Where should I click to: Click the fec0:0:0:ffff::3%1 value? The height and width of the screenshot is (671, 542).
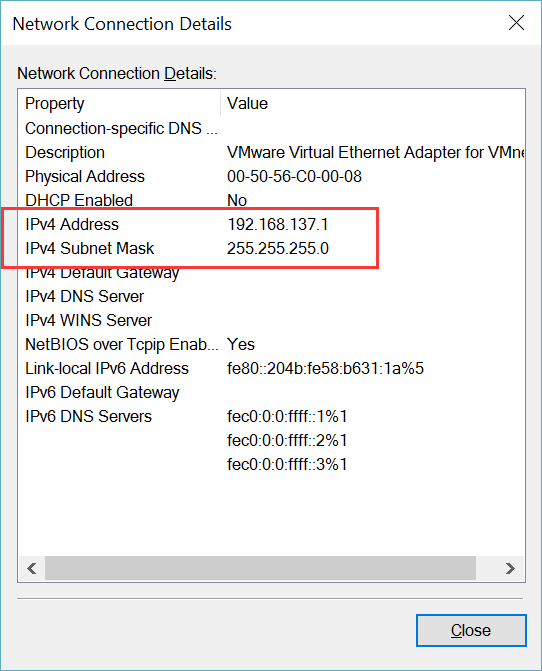tap(287, 464)
